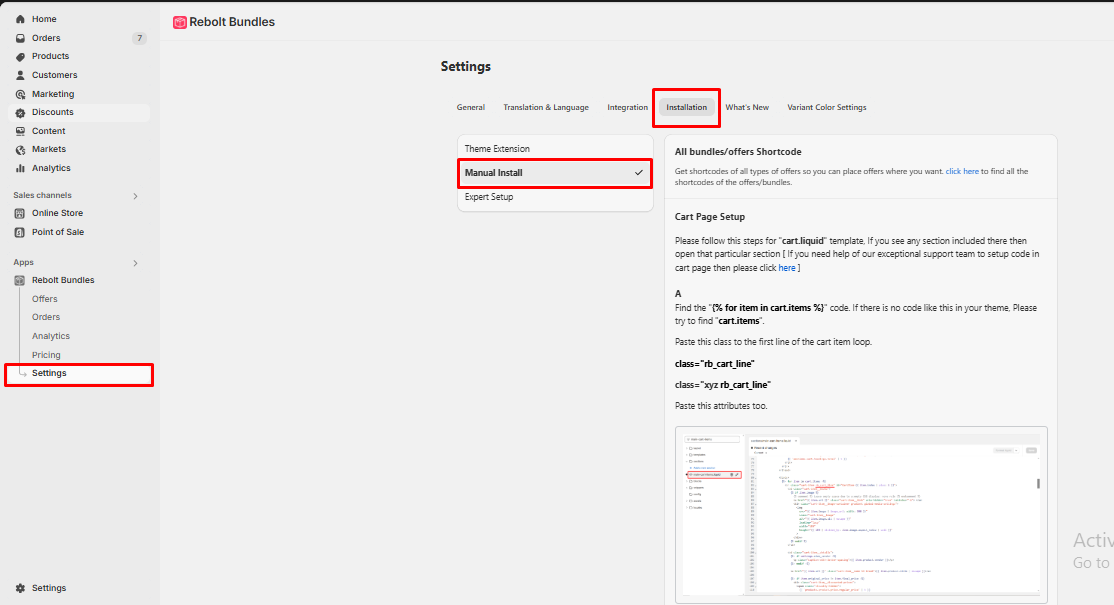
Task: Click the Discounts badge icon
Action: (x=20, y=112)
